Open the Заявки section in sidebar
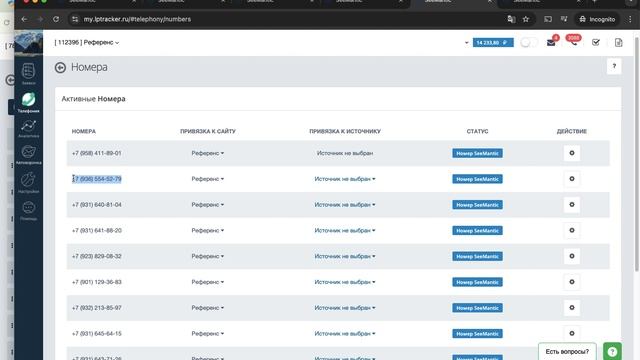The height and width of the screenshot is (360, 640). click(x=29, y=74)
